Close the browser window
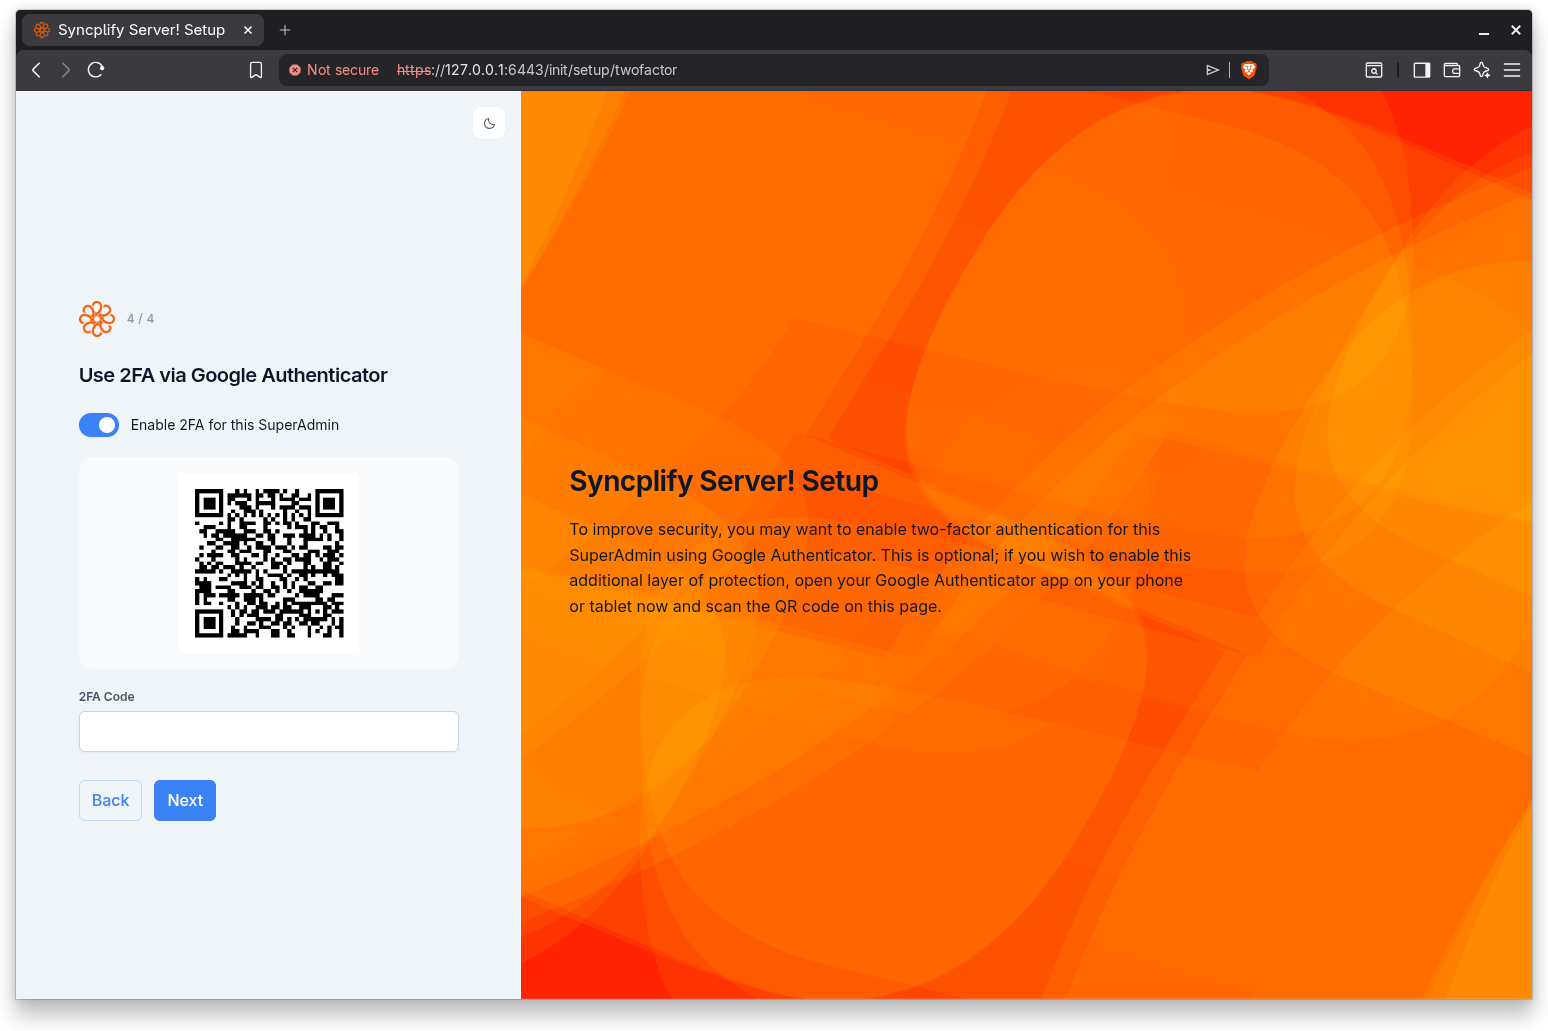 point(1515,31)
